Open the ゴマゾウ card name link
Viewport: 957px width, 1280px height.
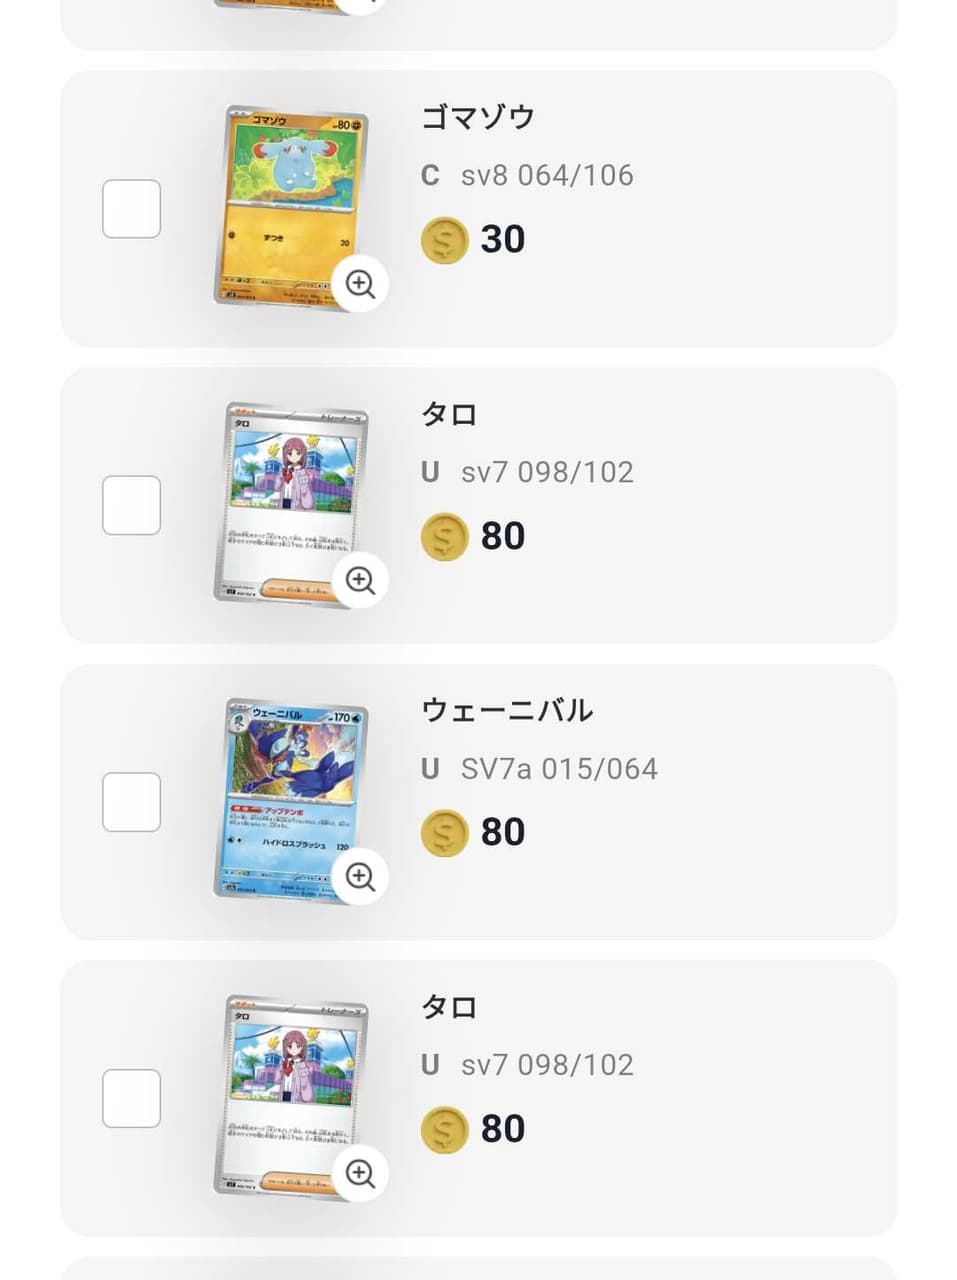478,117
